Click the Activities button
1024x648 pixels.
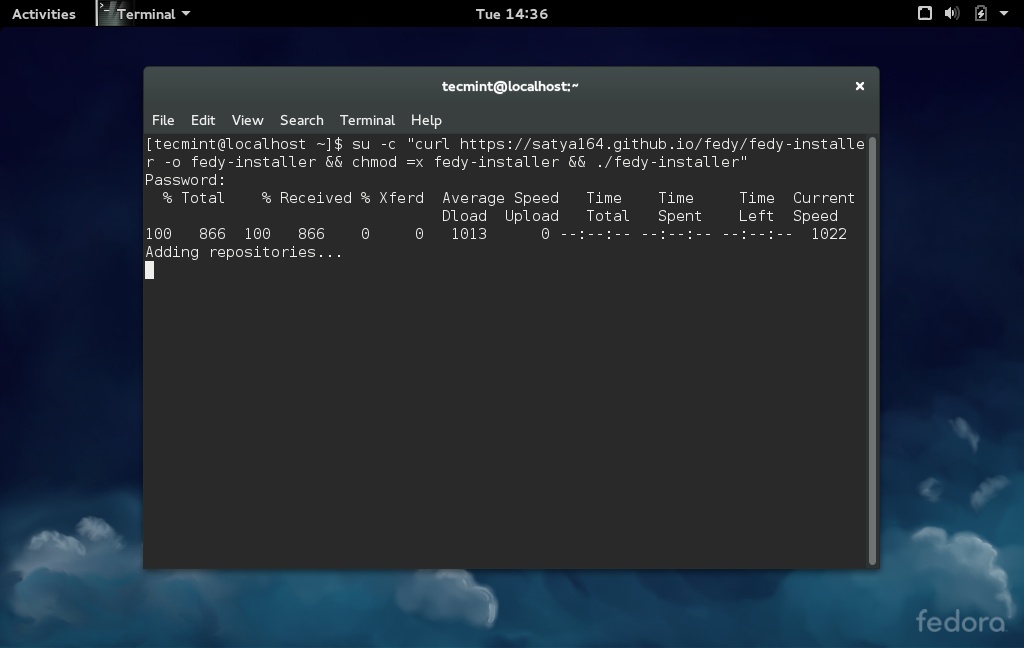click(x=43, y=14)
